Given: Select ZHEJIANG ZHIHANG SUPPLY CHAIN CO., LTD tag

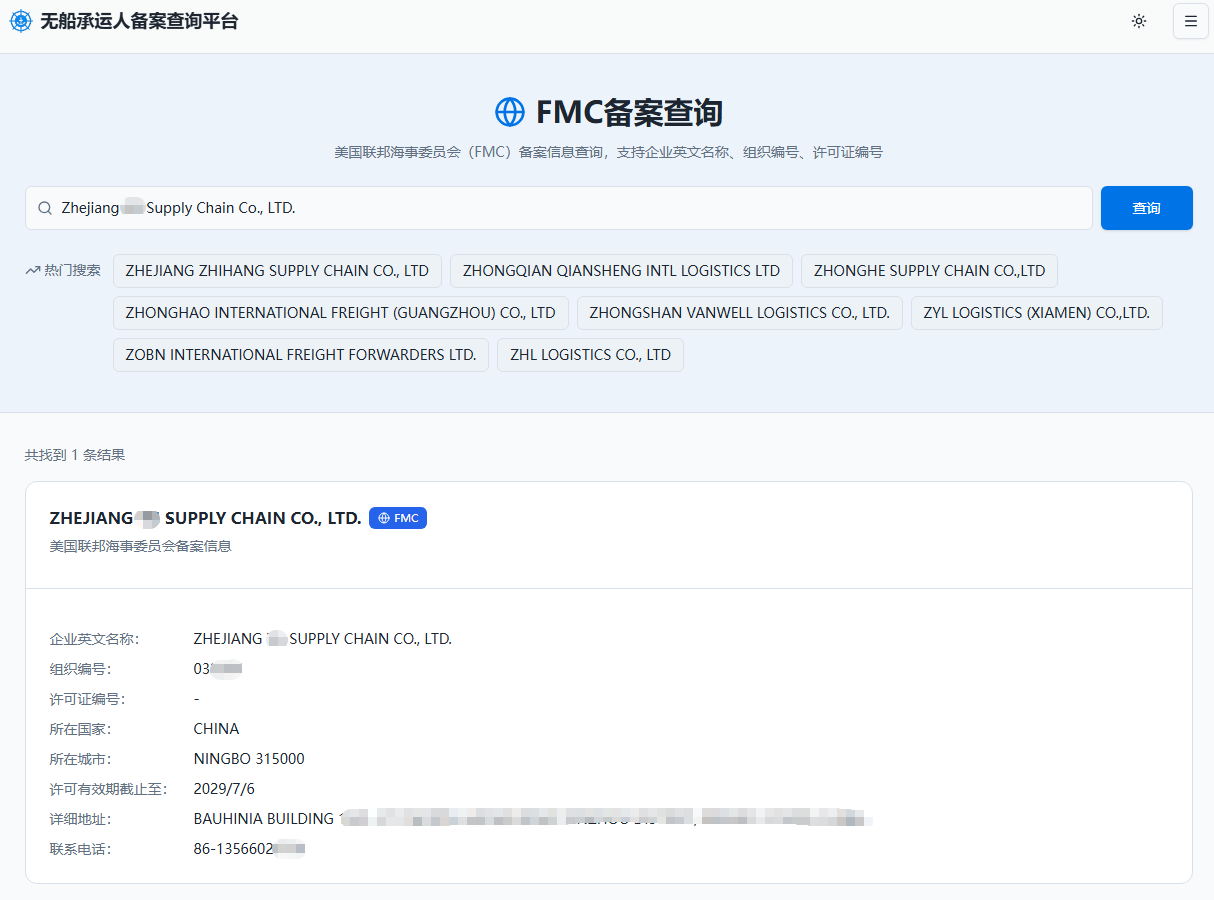Looking at the screenshot, I should point(277,271).
